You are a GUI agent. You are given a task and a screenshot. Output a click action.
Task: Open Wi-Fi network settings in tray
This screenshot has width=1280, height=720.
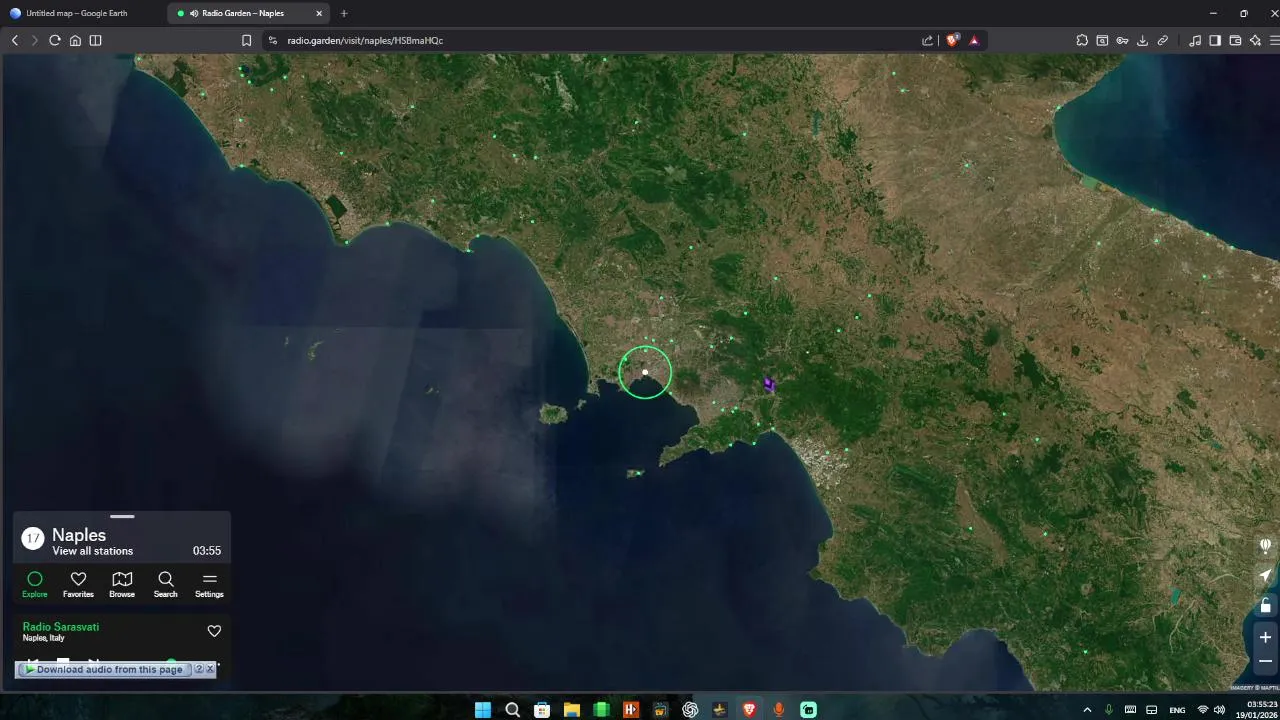pyautogui.click(x=1203, y=710)
